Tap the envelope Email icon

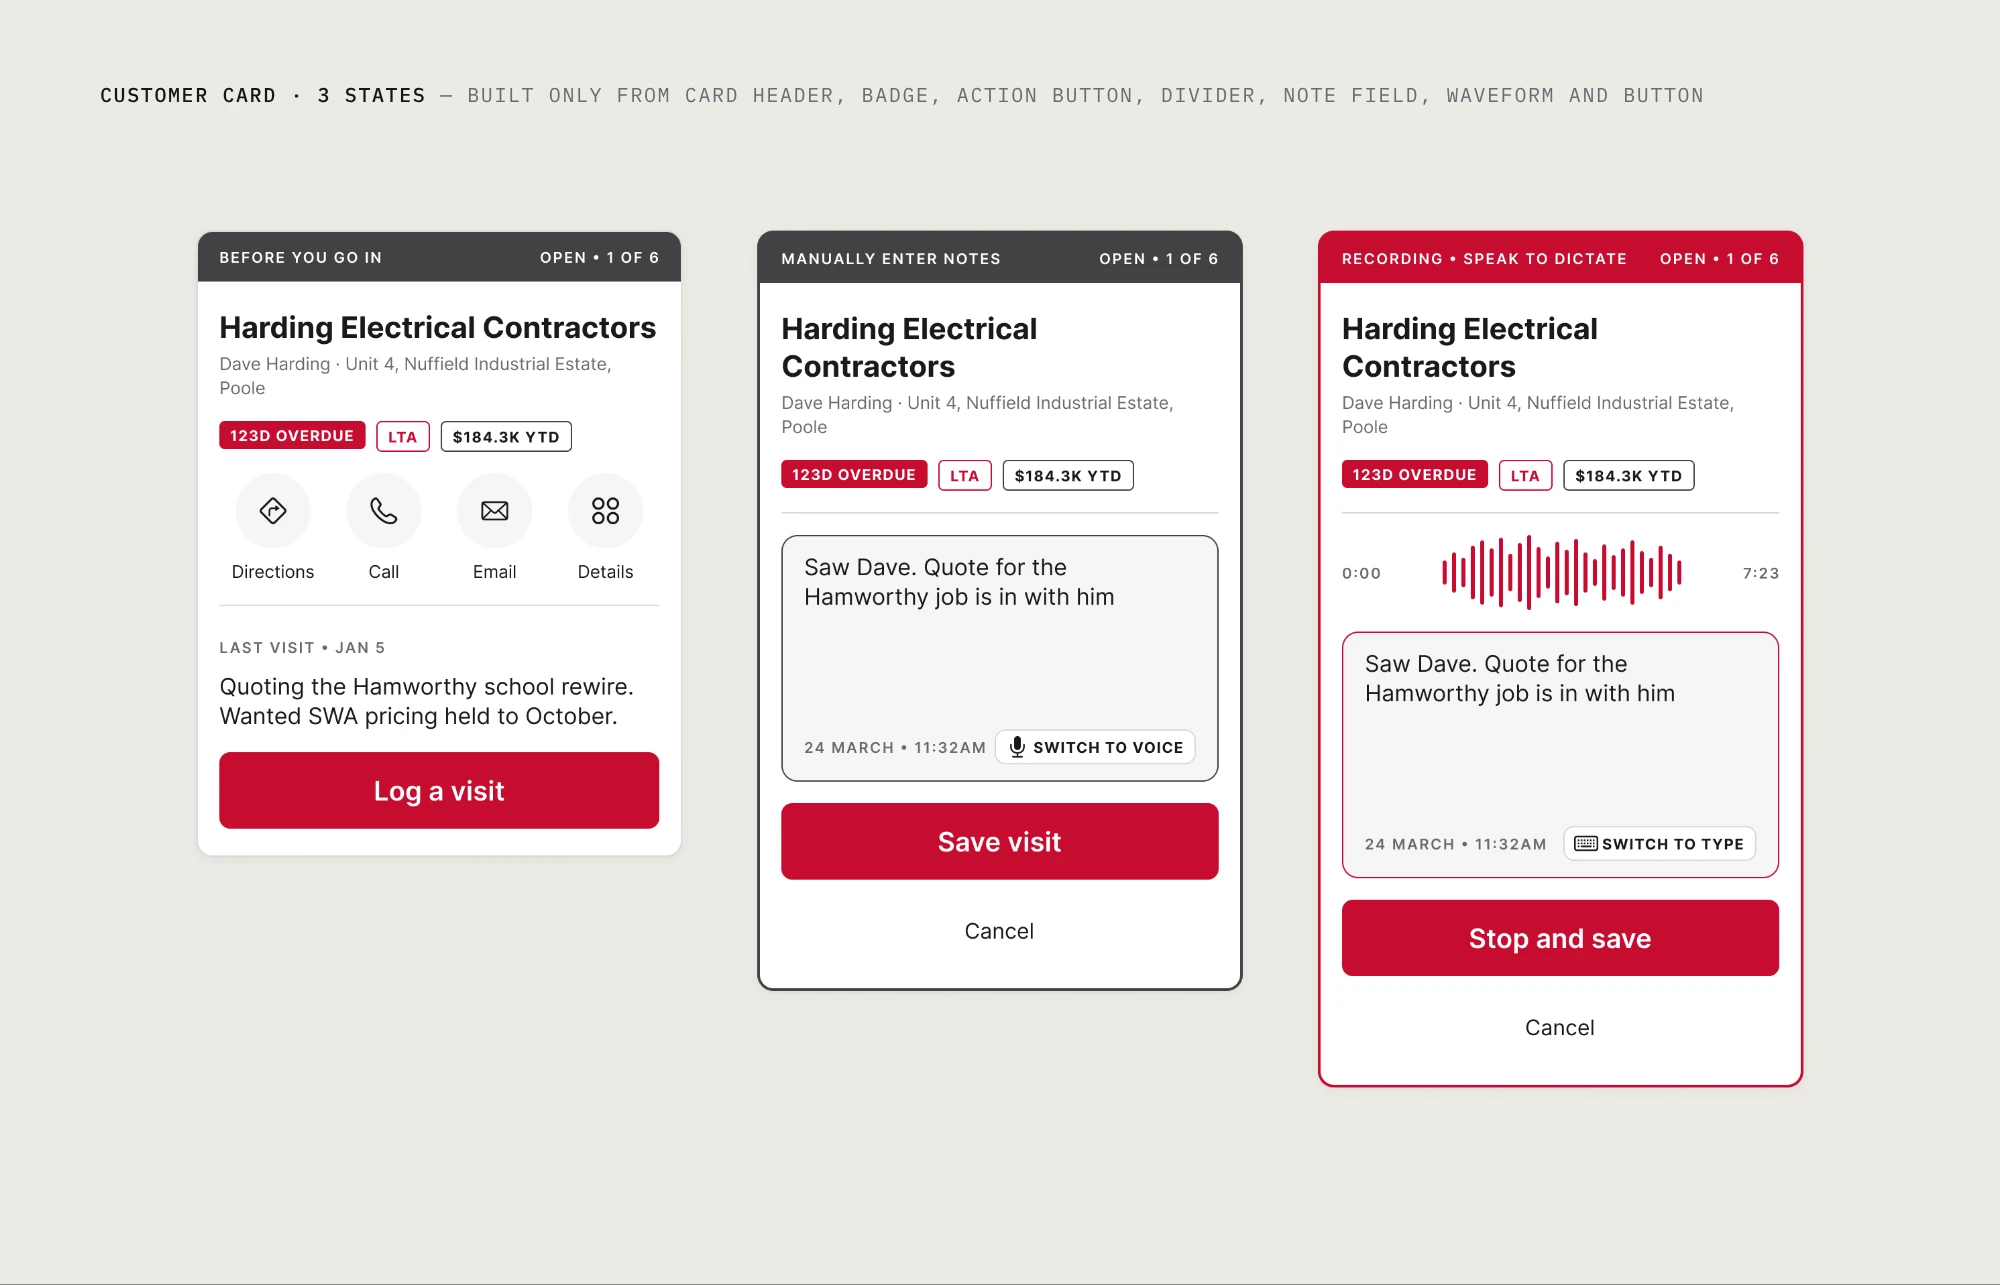point(495,511)
